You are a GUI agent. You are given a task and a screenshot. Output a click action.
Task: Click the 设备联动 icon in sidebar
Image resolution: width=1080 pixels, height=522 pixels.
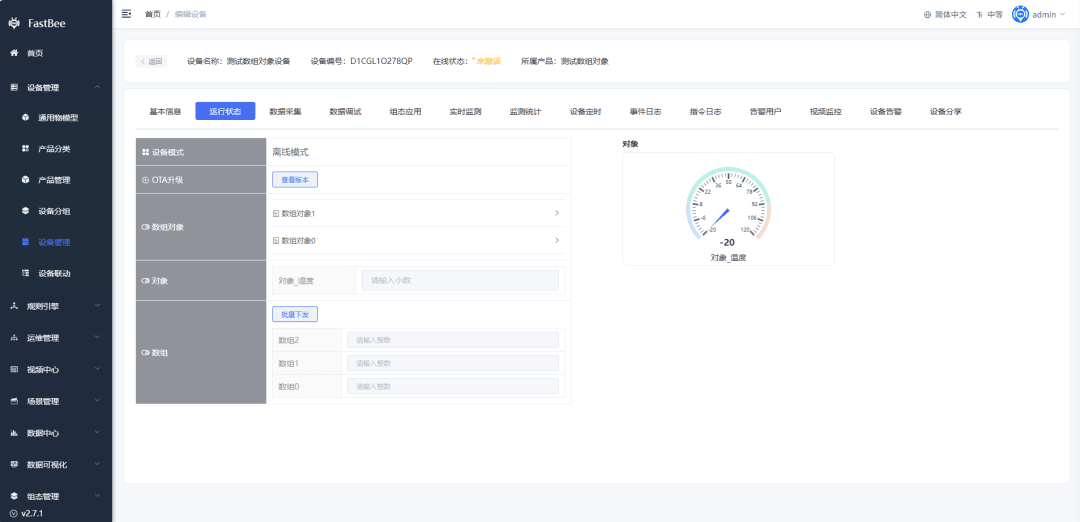tap(25, 273)
